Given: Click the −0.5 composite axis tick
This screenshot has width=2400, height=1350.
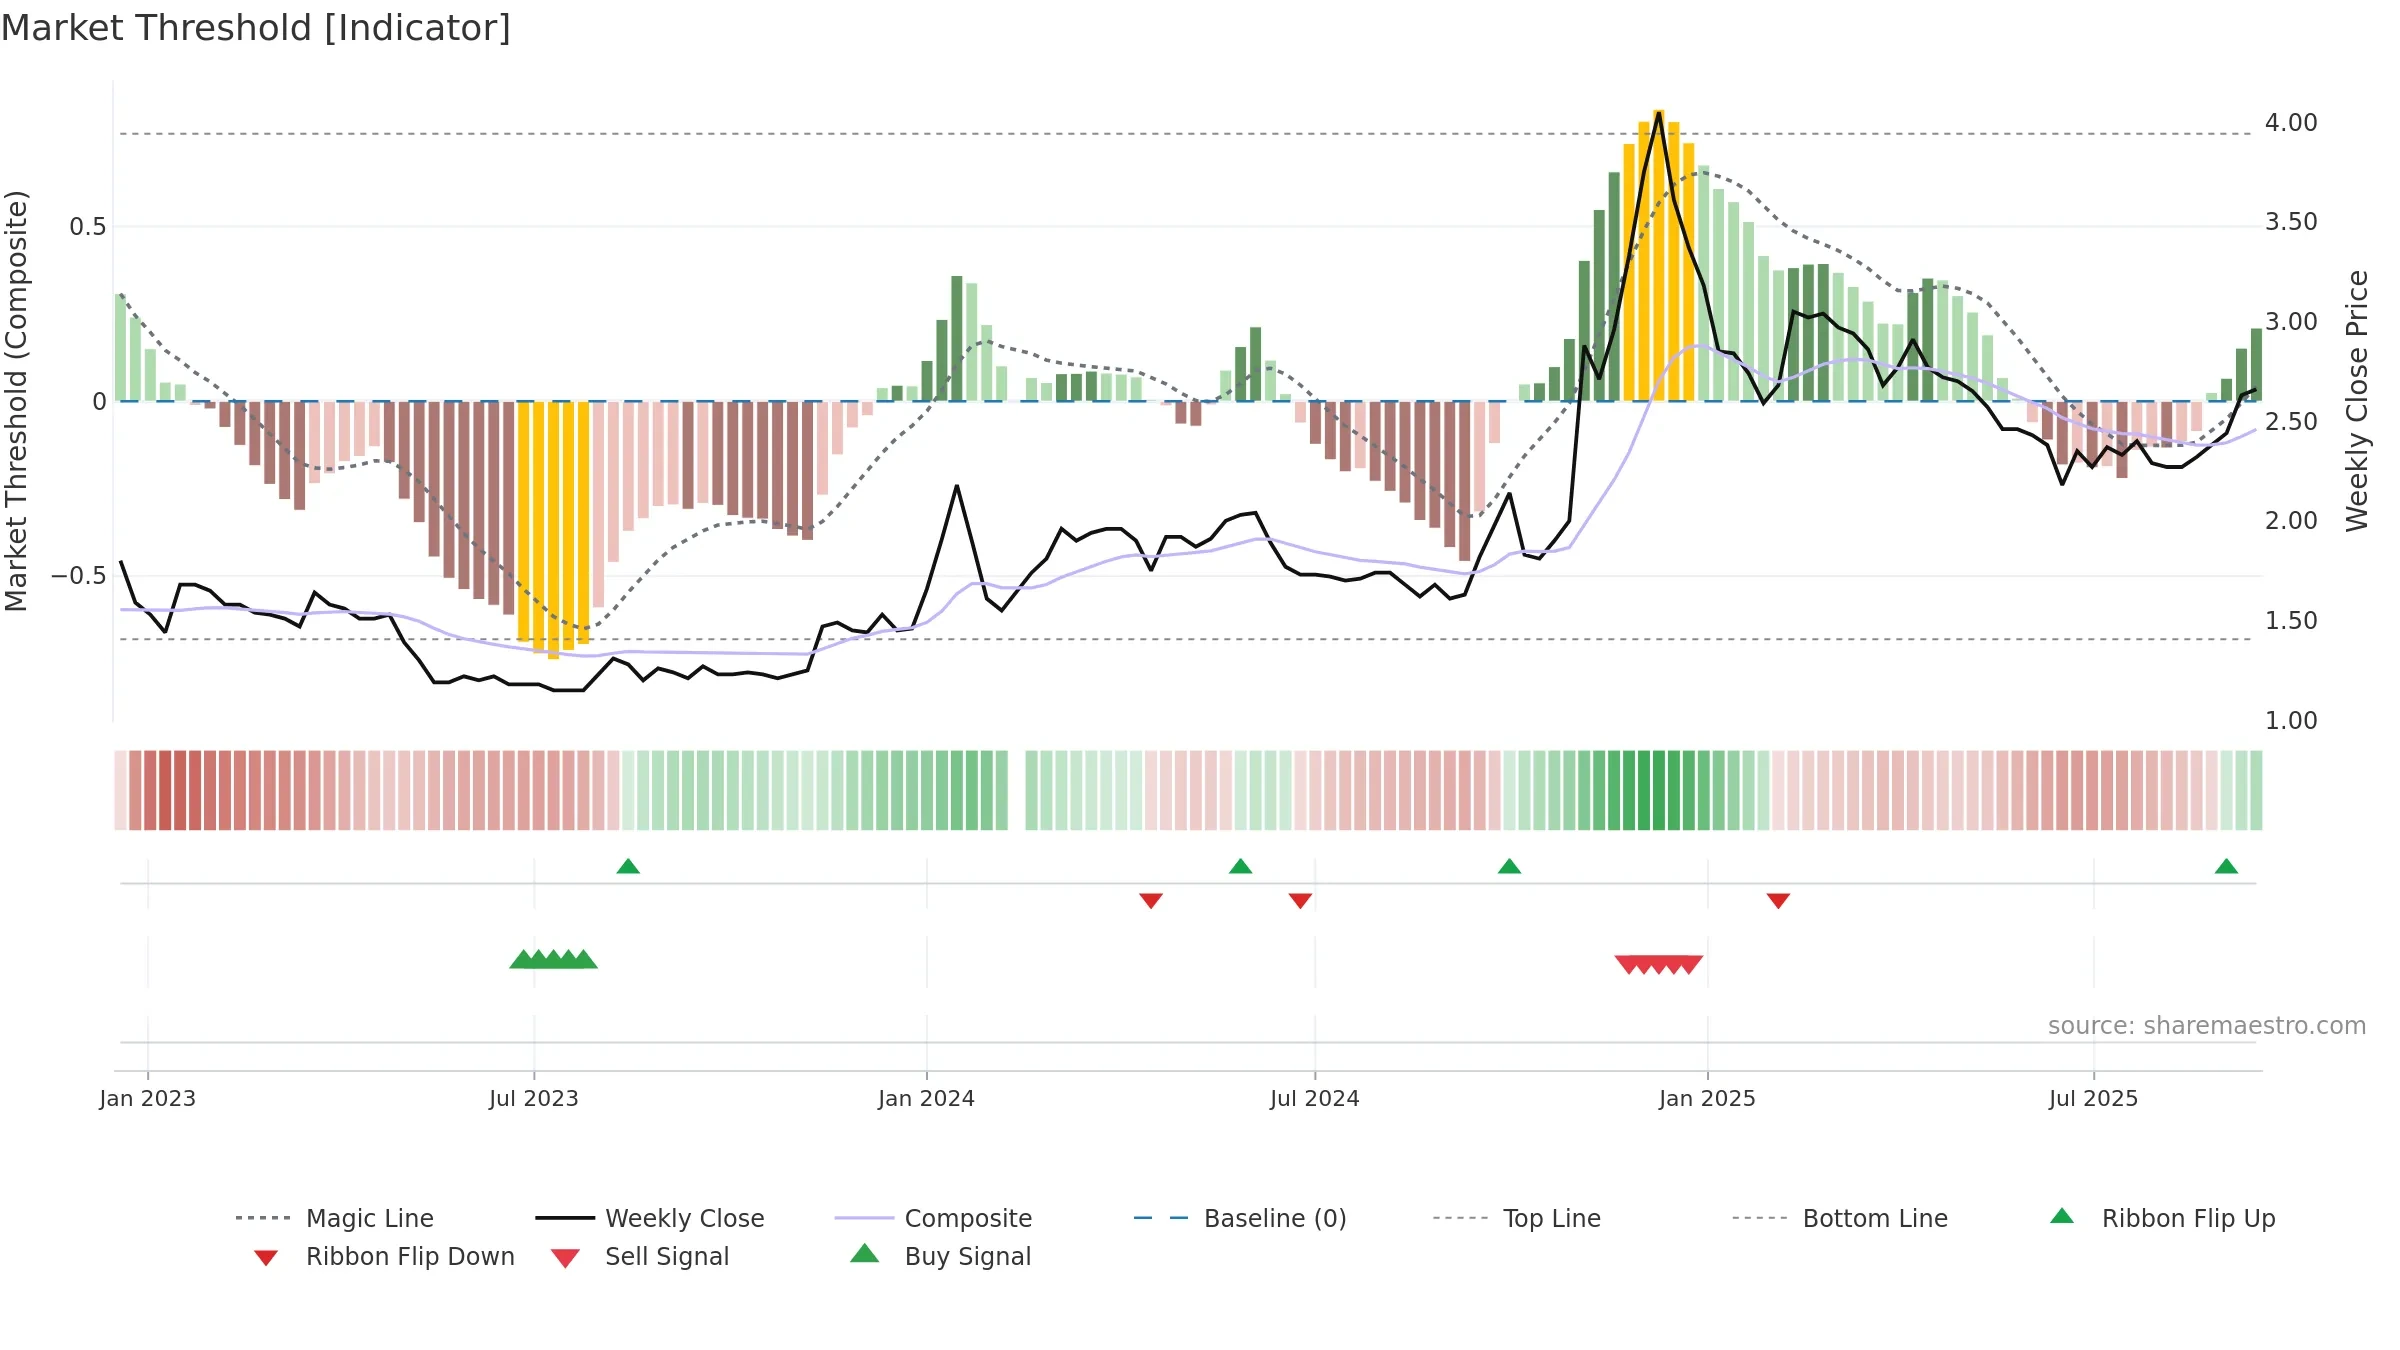Looking at the screenshot, I should point(79,576).
